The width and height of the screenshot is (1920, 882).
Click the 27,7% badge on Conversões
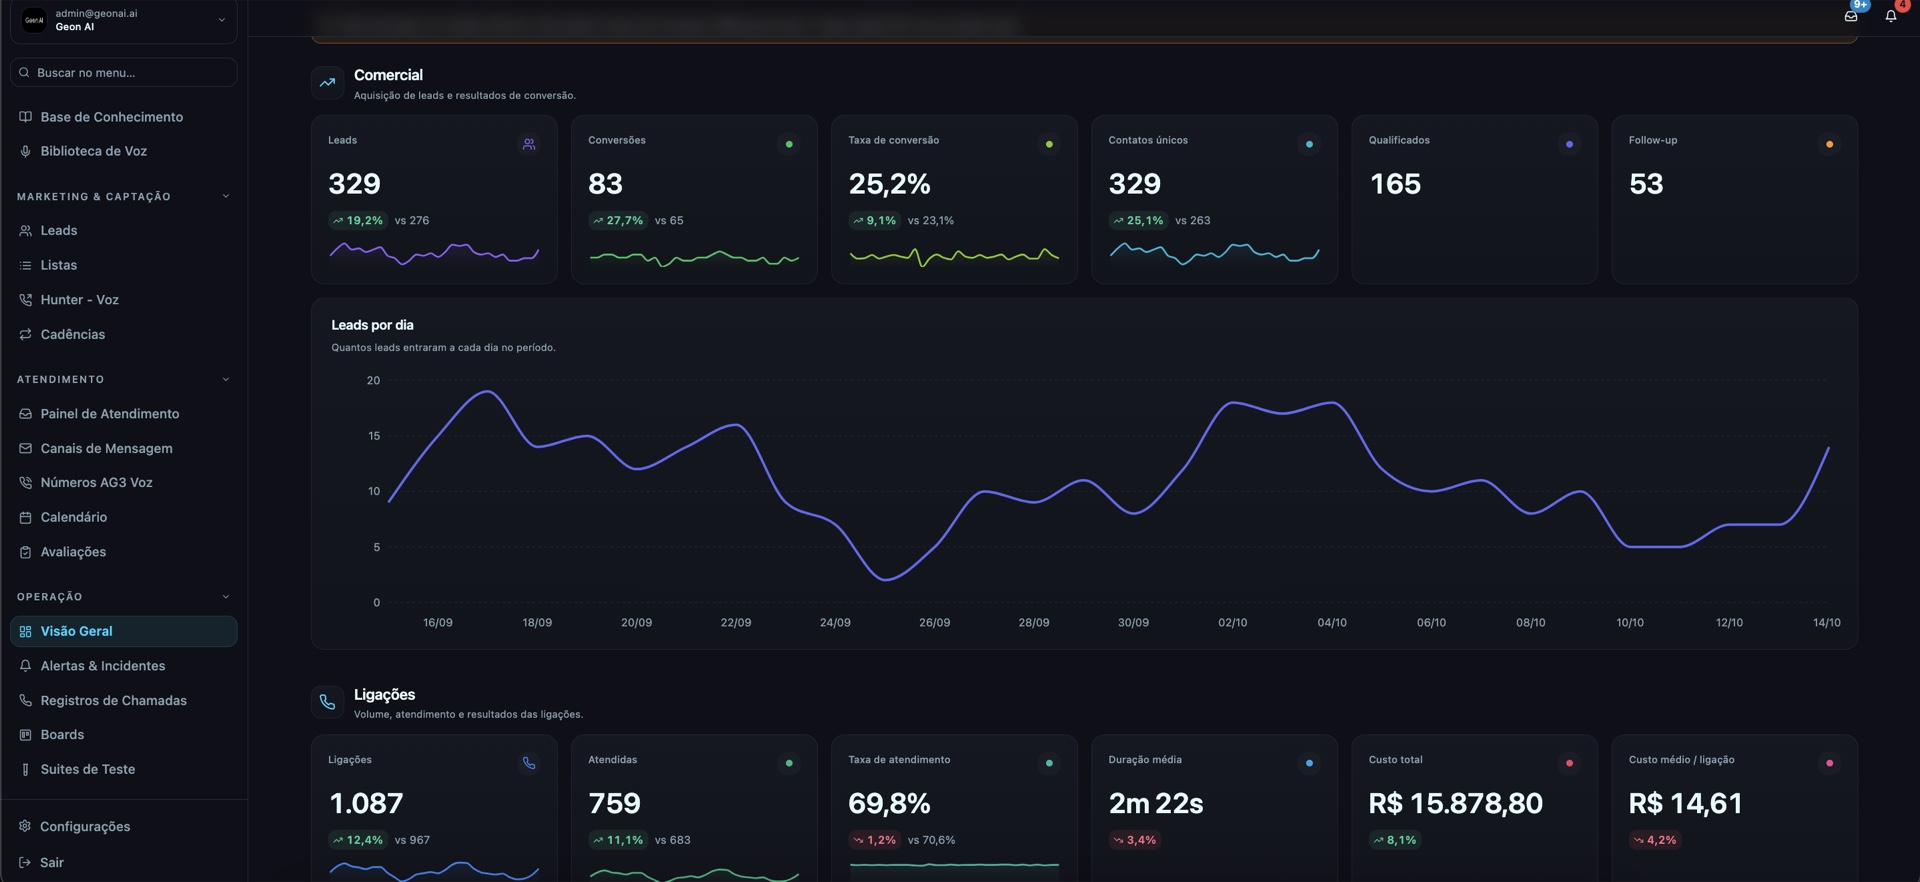[x=618, y=220]
